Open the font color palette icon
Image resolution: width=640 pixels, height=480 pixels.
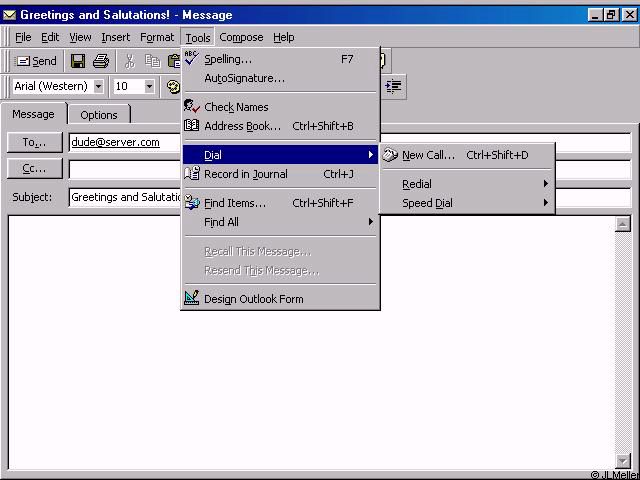pyautogui.click(x=173, y=87)
